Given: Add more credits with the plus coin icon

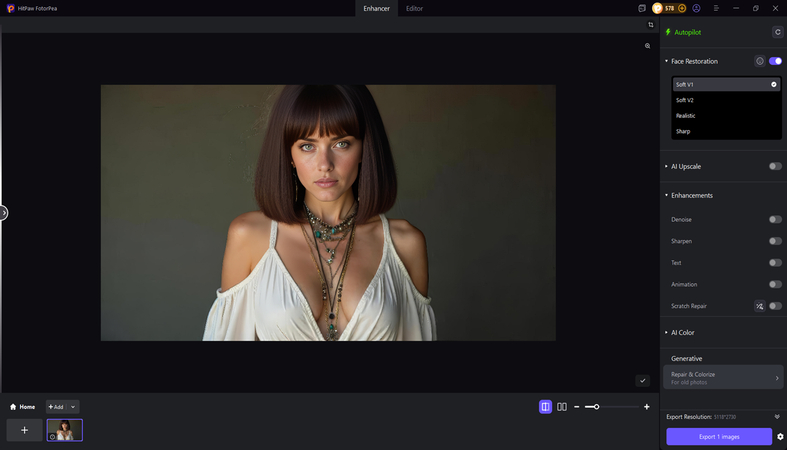Looking at the screenshot, I should (x=682, y=9).
